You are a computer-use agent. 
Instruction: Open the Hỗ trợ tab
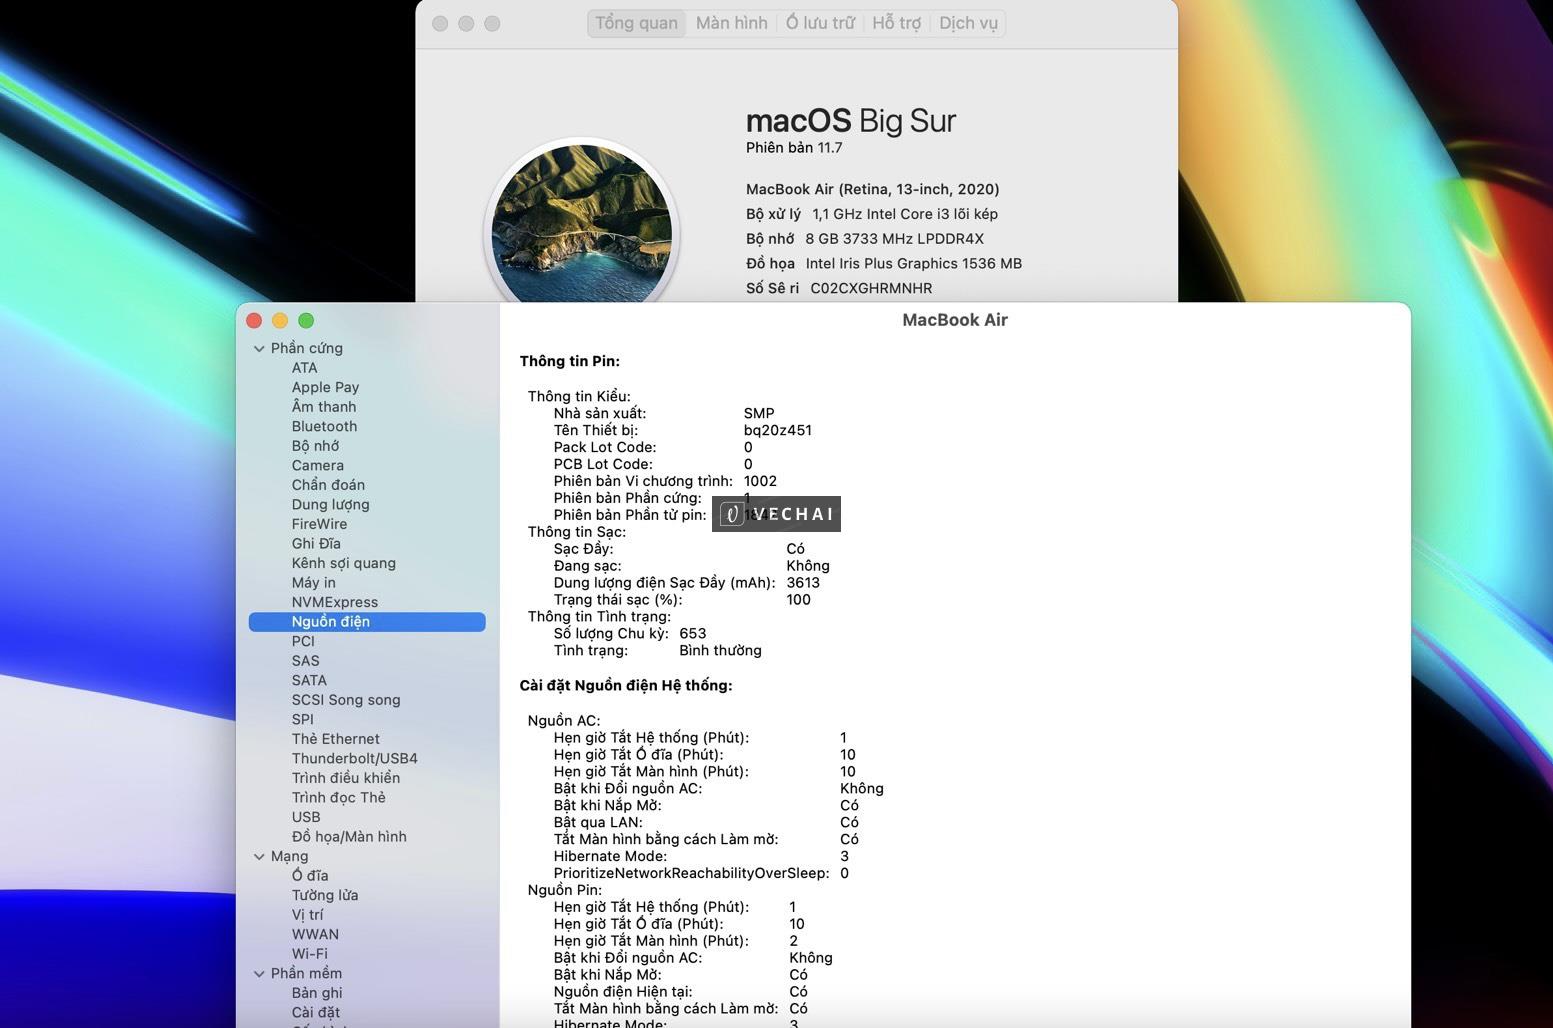point(896,23)
